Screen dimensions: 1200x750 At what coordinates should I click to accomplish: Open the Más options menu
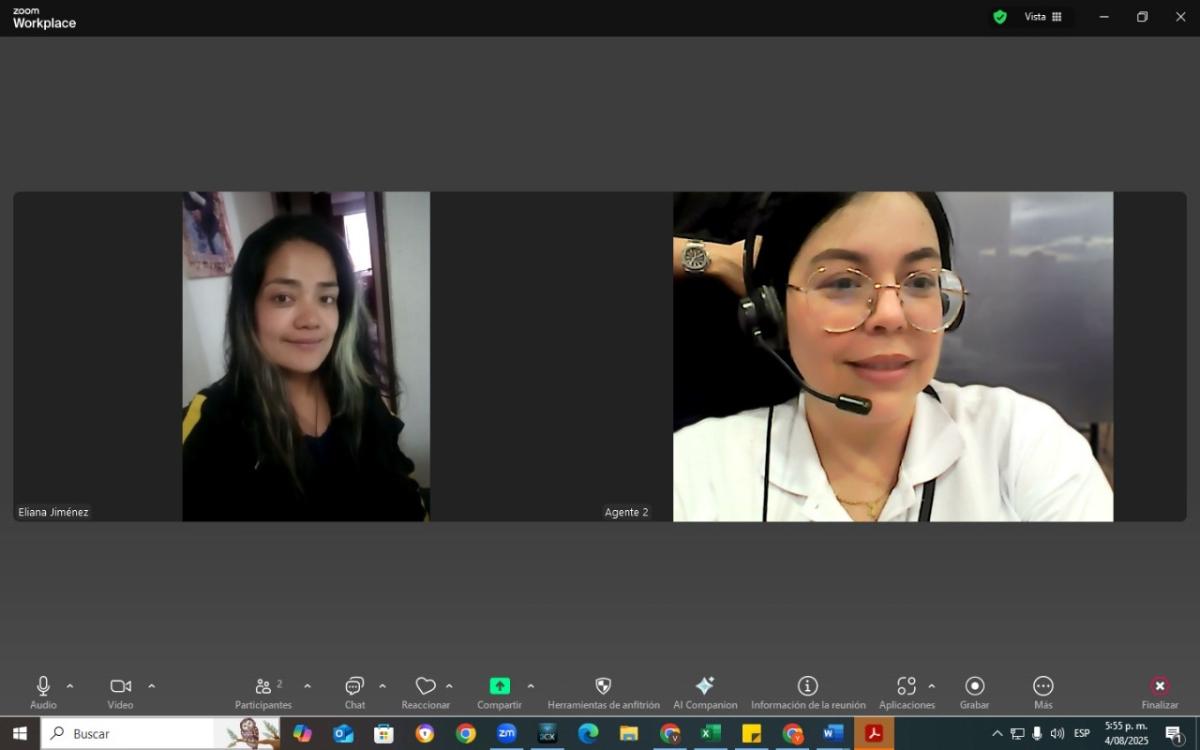(1043, 687)
